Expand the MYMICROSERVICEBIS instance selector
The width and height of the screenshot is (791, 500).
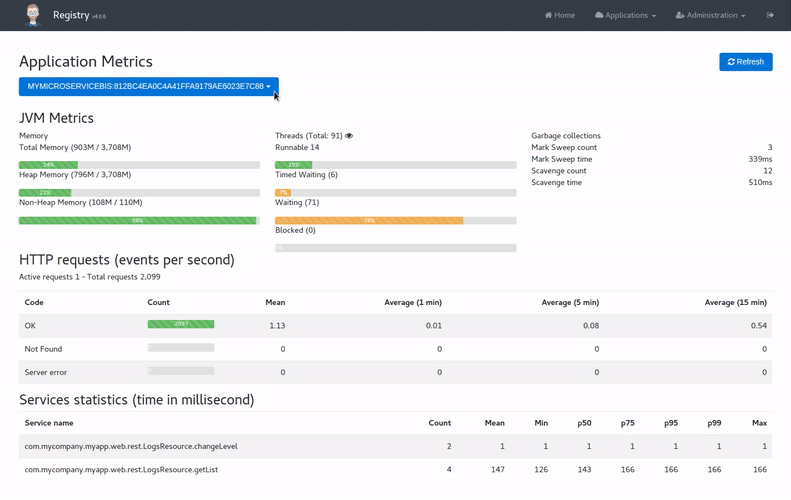pos(148,87)
